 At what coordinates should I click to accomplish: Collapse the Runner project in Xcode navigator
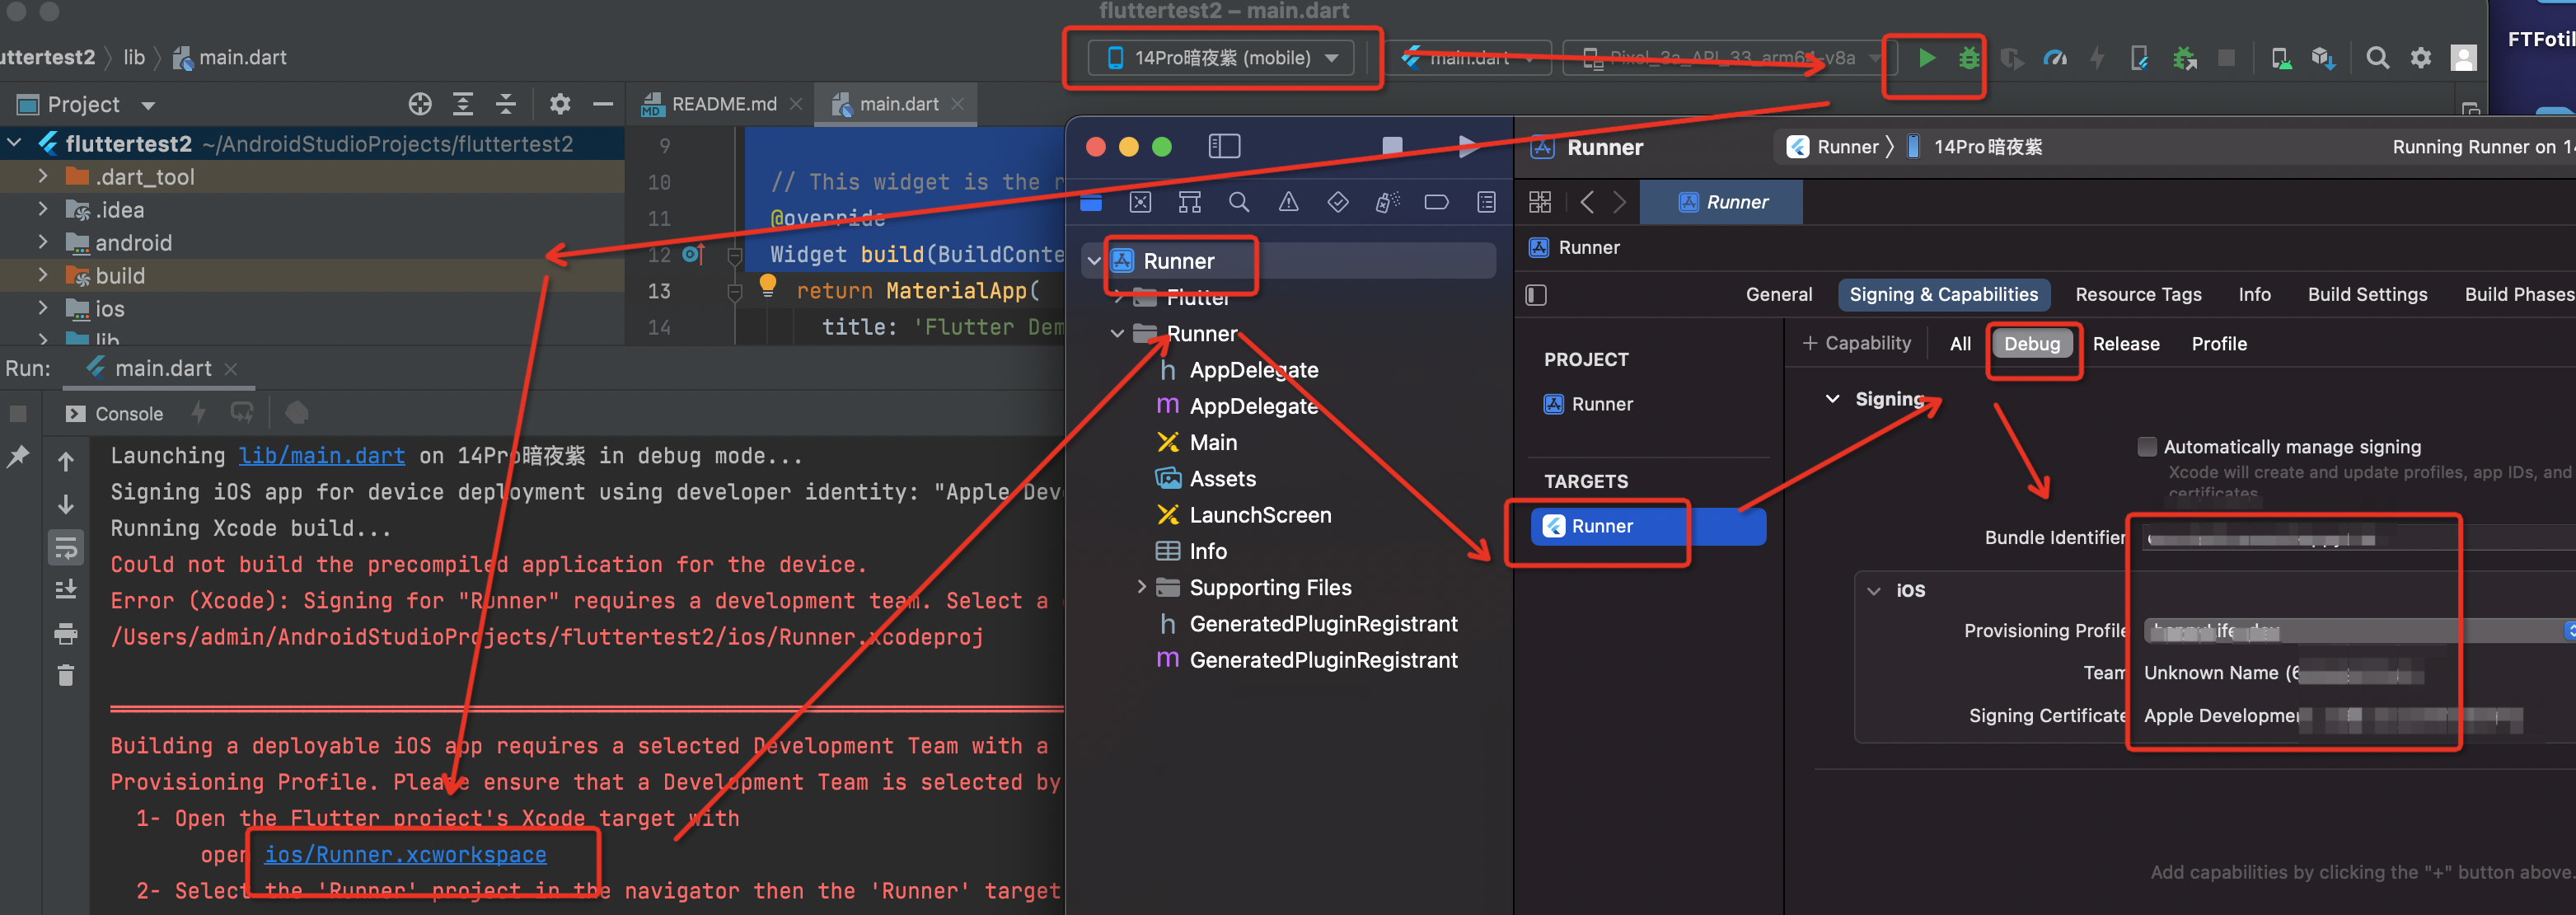pos(1094,261)
